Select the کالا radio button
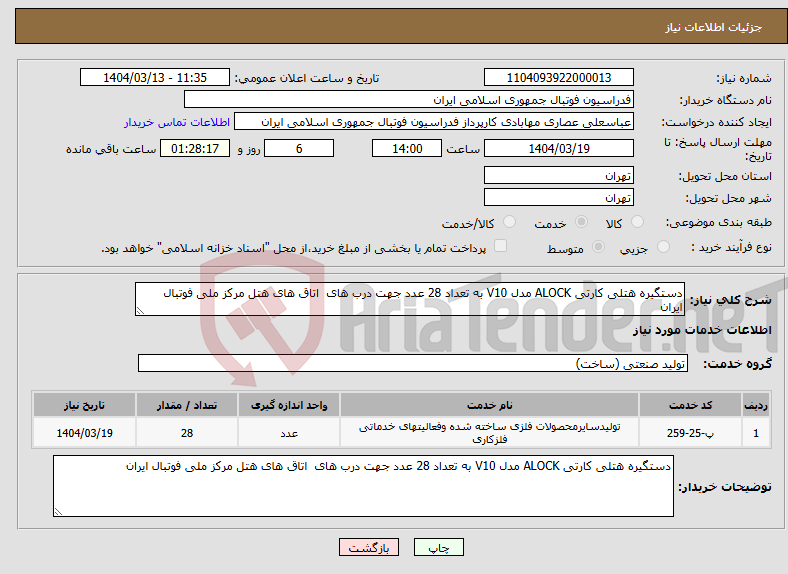Image resolution: width=788 pixels, height=574 pixels. point(637,222)
